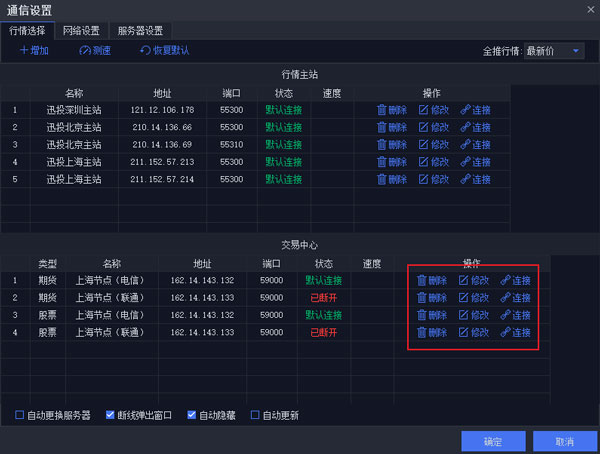Switch to the 网络设置 tab
The height and width of the screenshot is (454, 600).
pos(82,30)
